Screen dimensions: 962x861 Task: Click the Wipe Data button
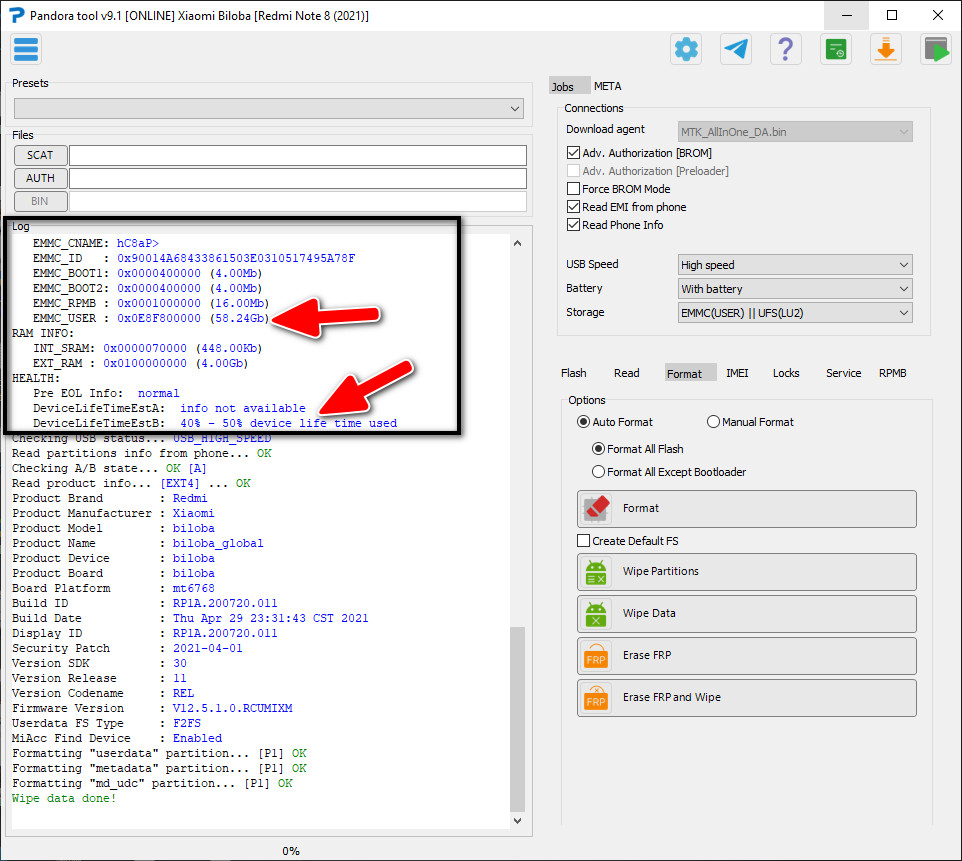point(747,614)
